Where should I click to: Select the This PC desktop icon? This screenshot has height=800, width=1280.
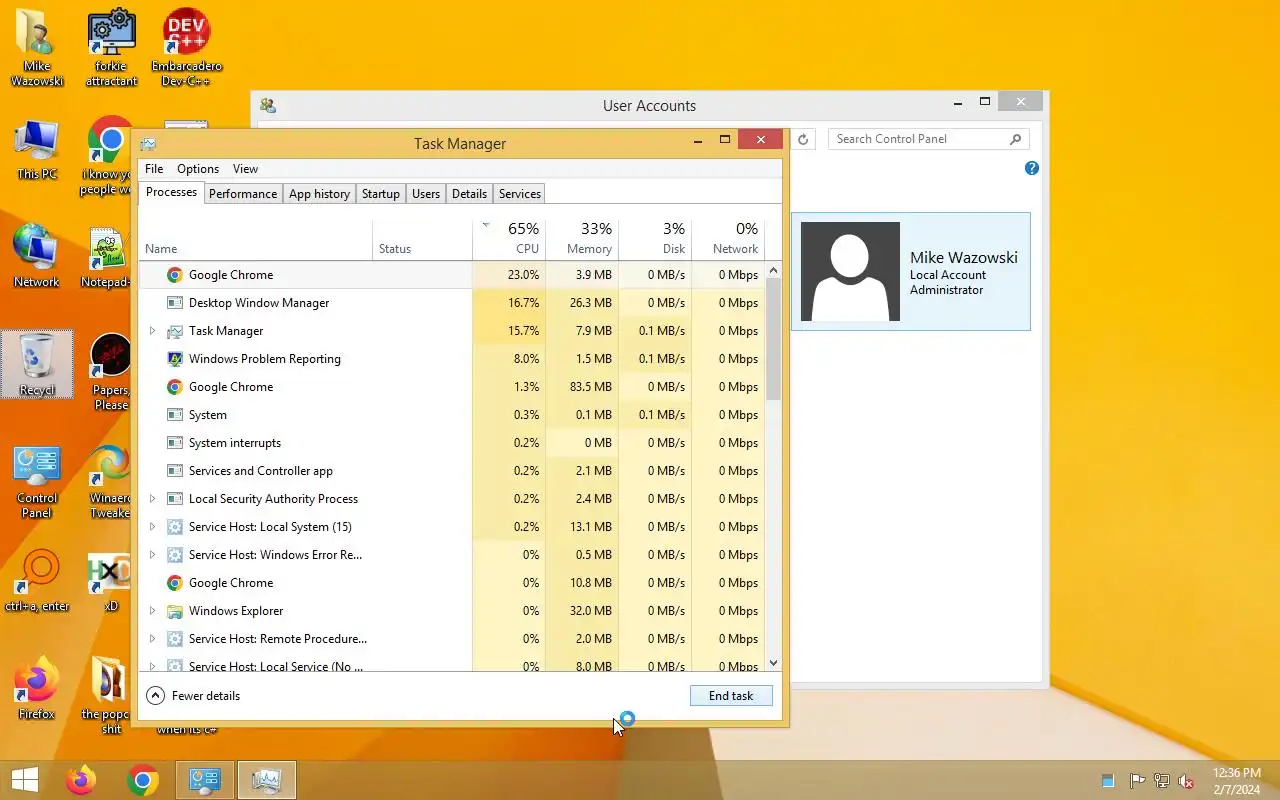(37, 150)
